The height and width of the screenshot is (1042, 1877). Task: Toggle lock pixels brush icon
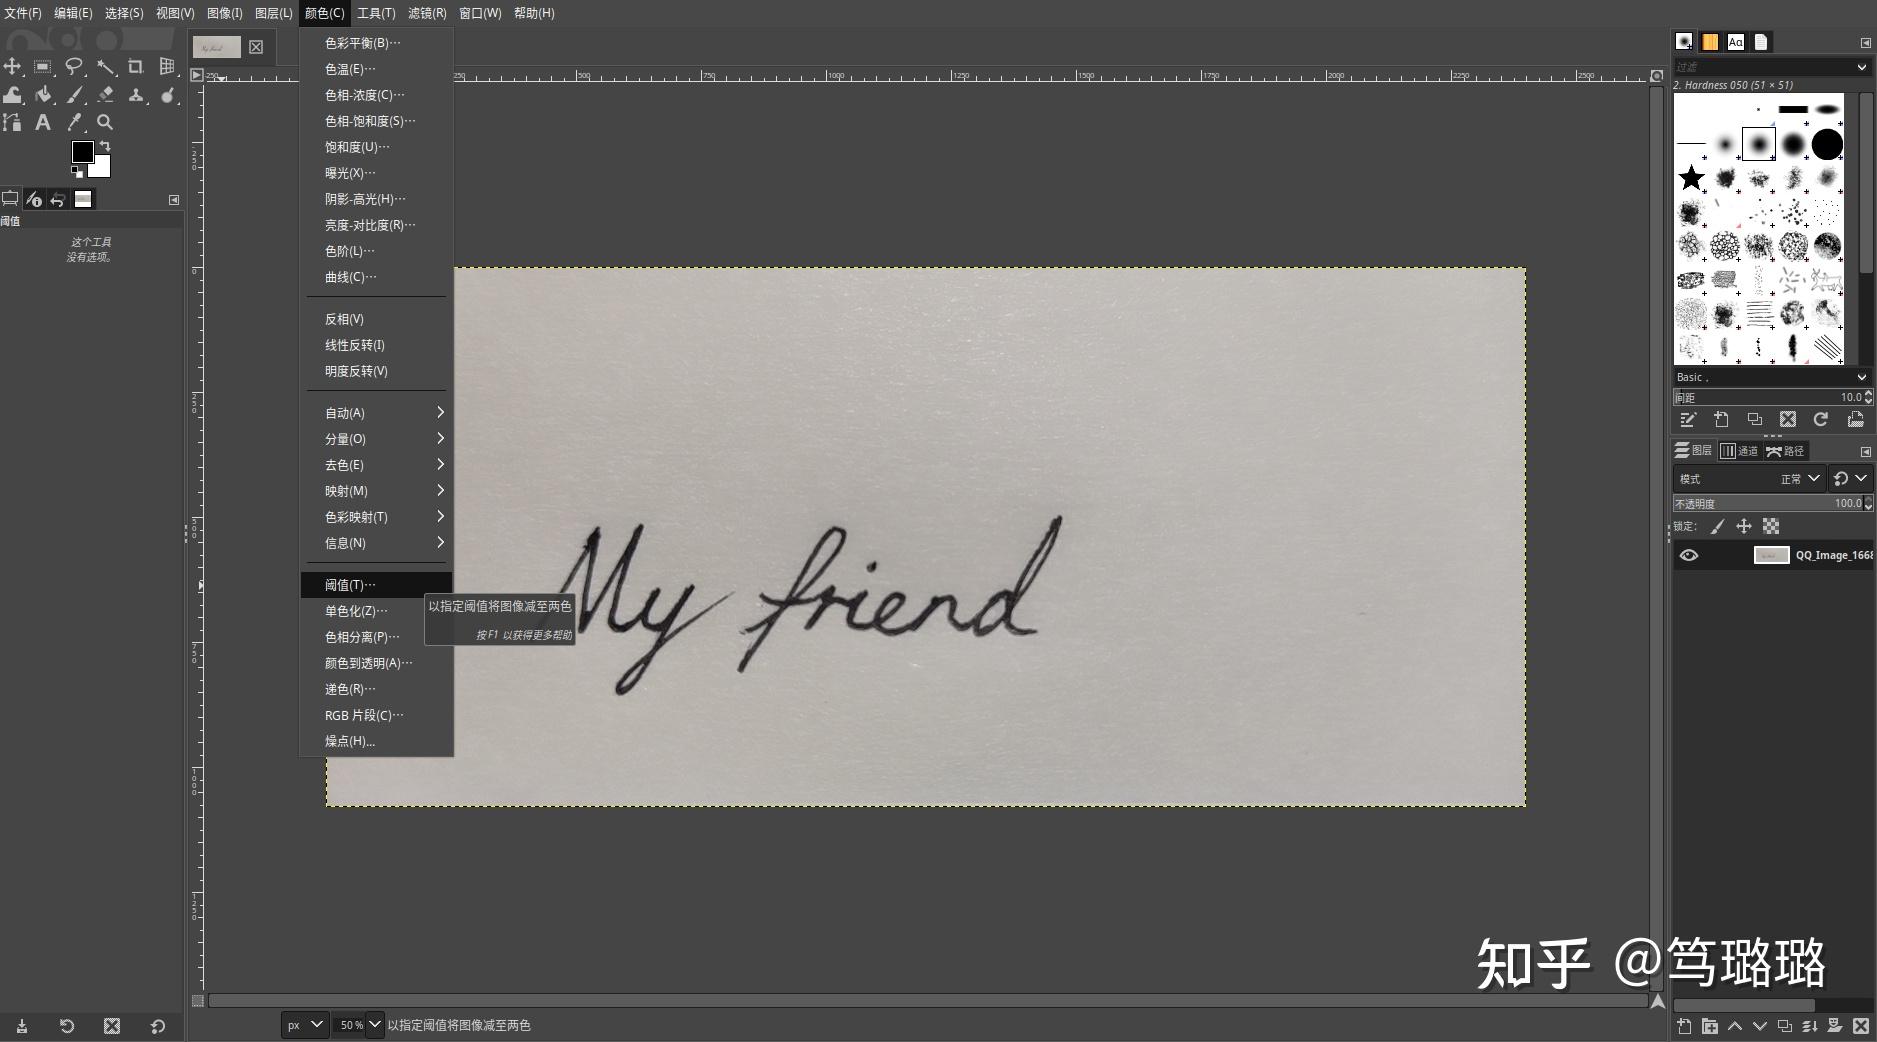[1717, 526]
